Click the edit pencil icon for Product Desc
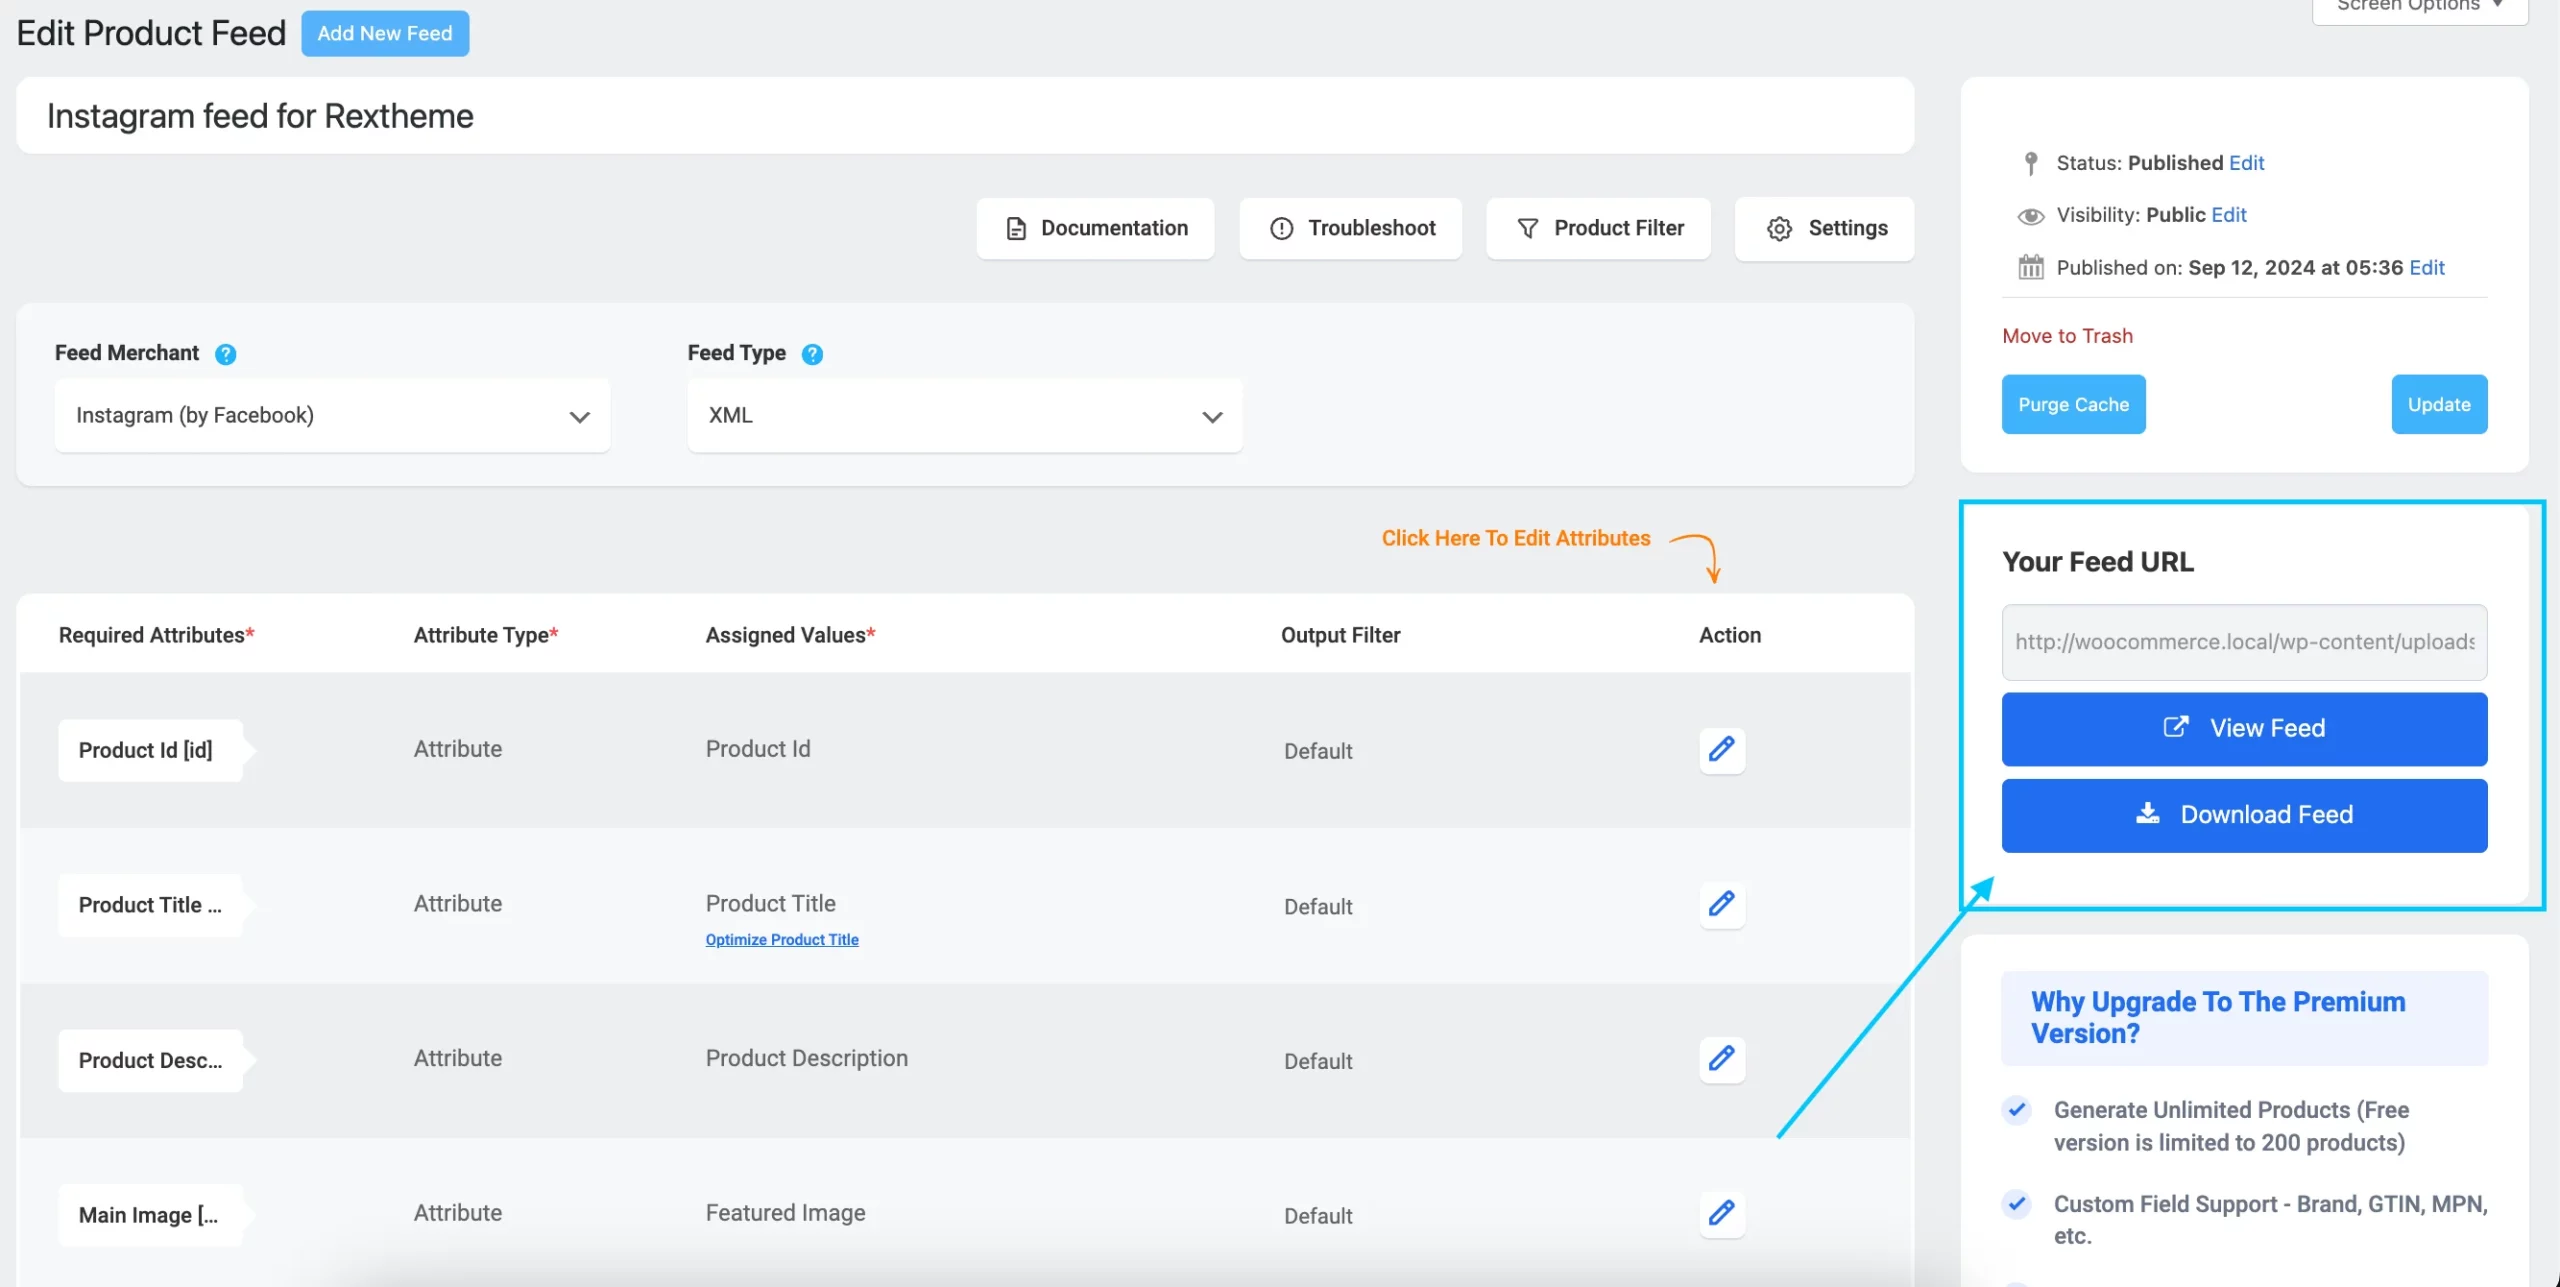 click(1721, 1057)
